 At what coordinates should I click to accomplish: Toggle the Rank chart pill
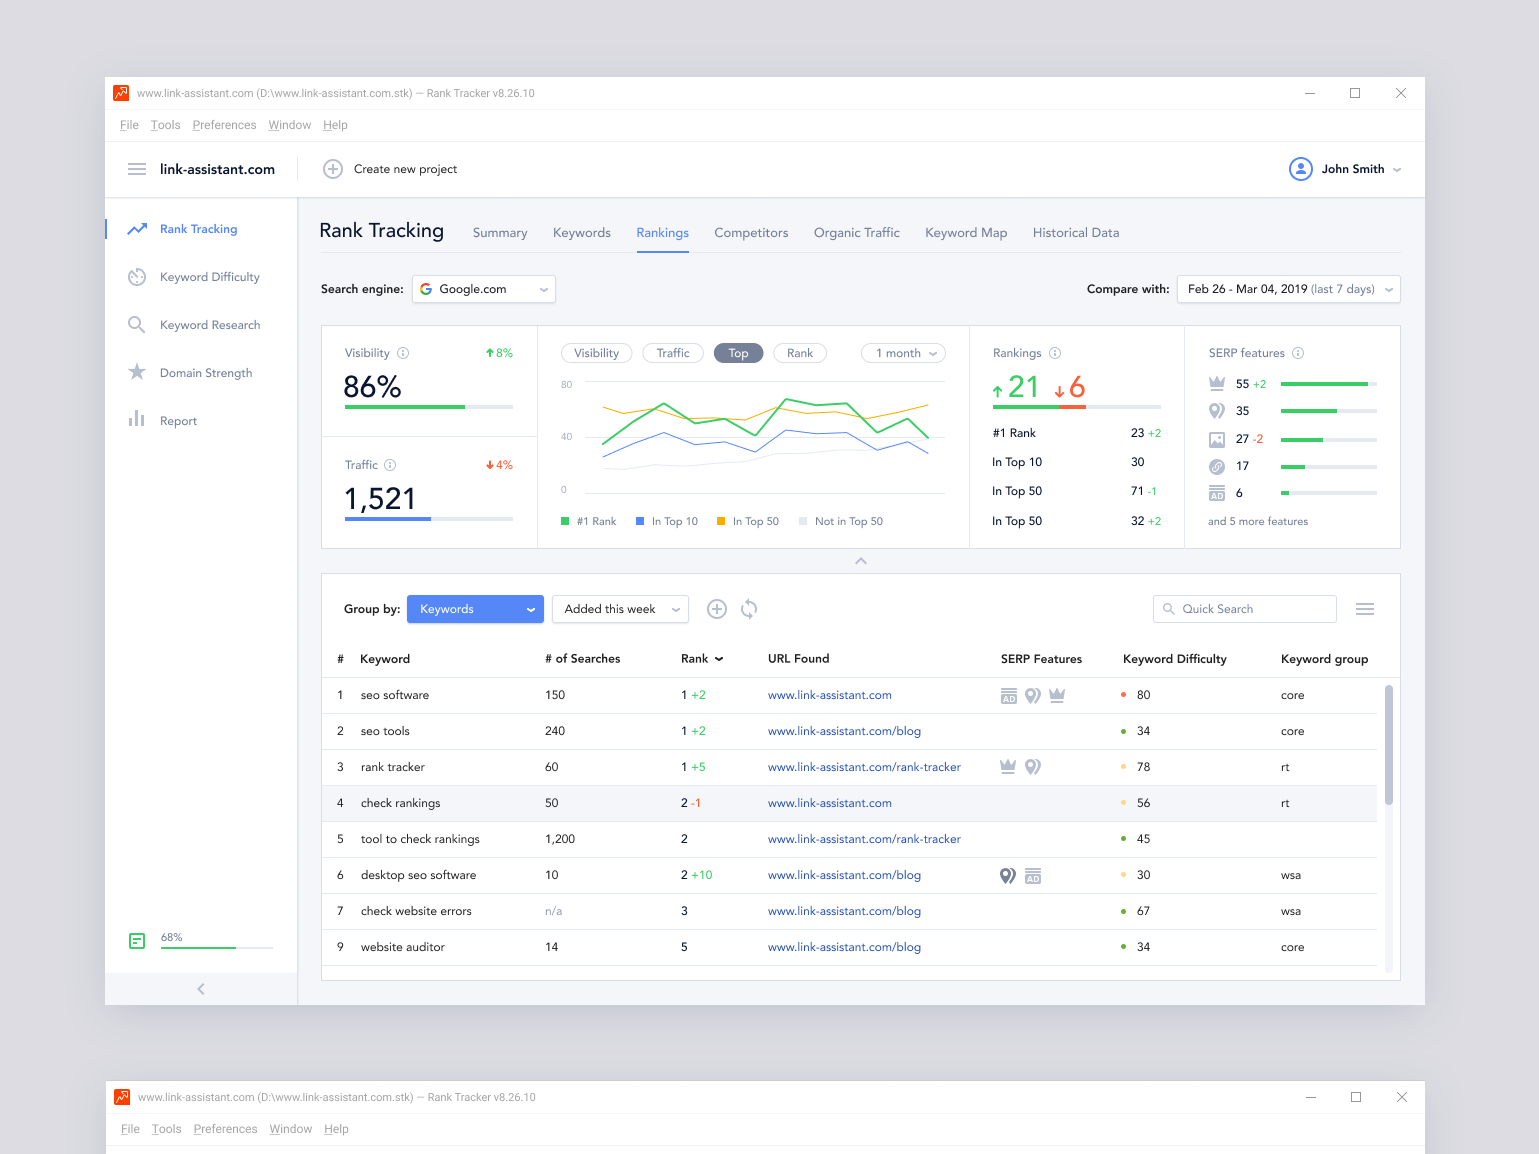800,353
